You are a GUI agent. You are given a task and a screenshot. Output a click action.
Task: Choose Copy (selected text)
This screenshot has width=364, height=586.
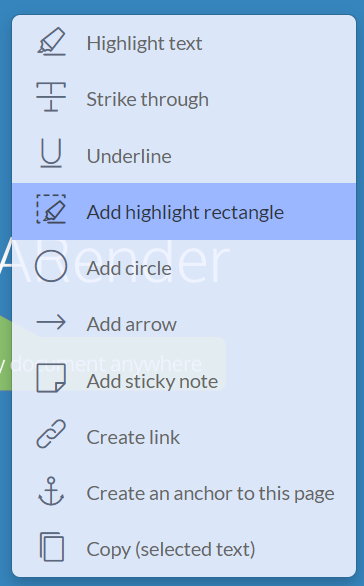[184, 549]
